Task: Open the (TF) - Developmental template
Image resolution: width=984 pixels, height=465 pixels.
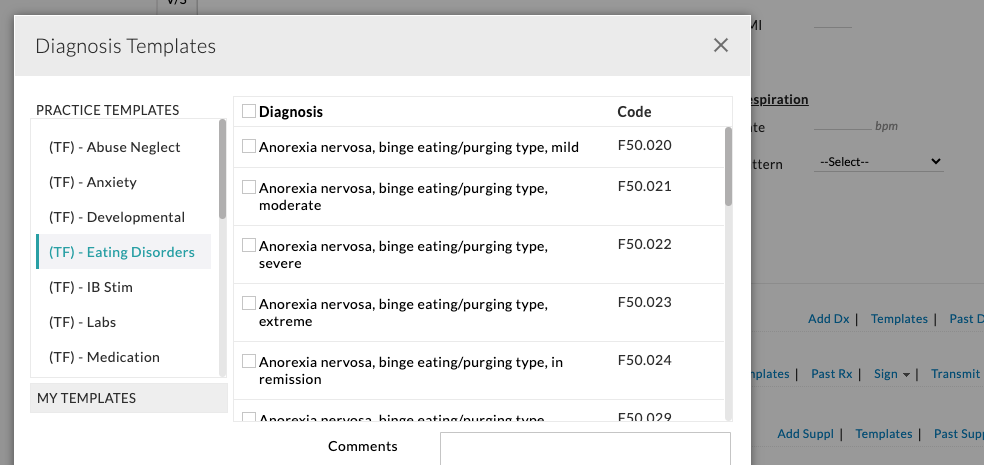Action: point(116,217)
